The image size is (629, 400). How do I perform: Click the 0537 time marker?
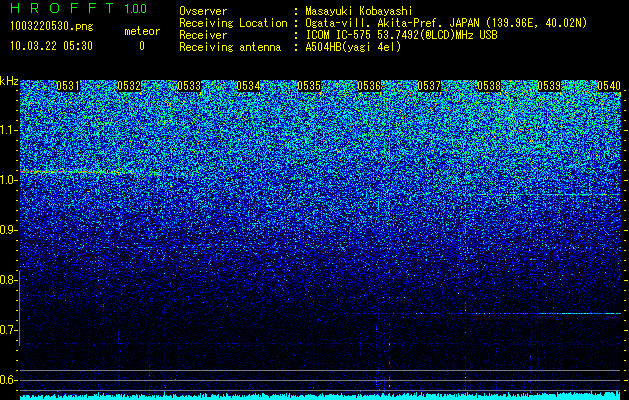pyautogui.click(x=429, y=86)
